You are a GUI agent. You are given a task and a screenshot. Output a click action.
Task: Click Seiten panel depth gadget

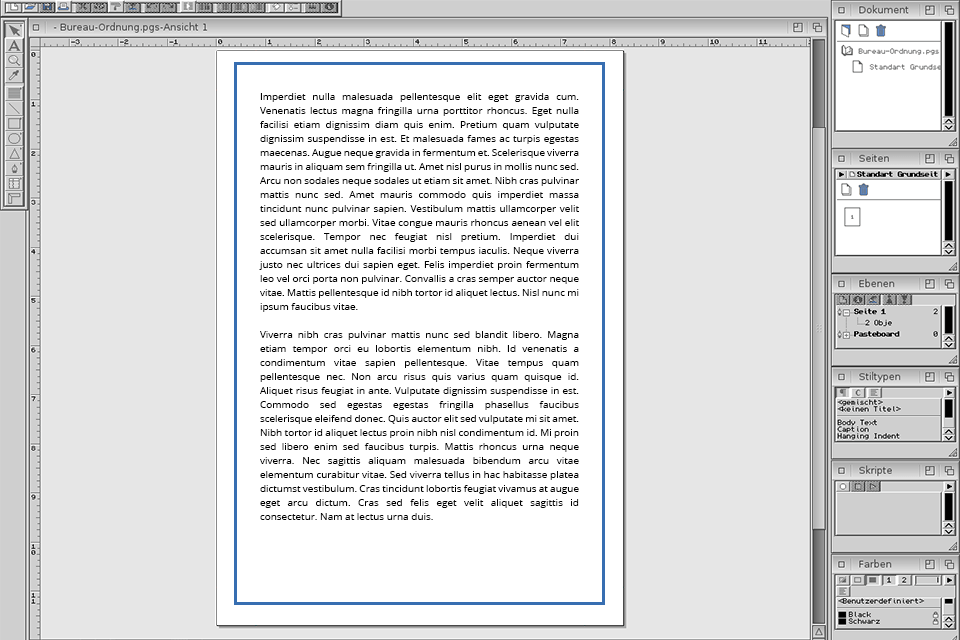[x=949, y=159]
